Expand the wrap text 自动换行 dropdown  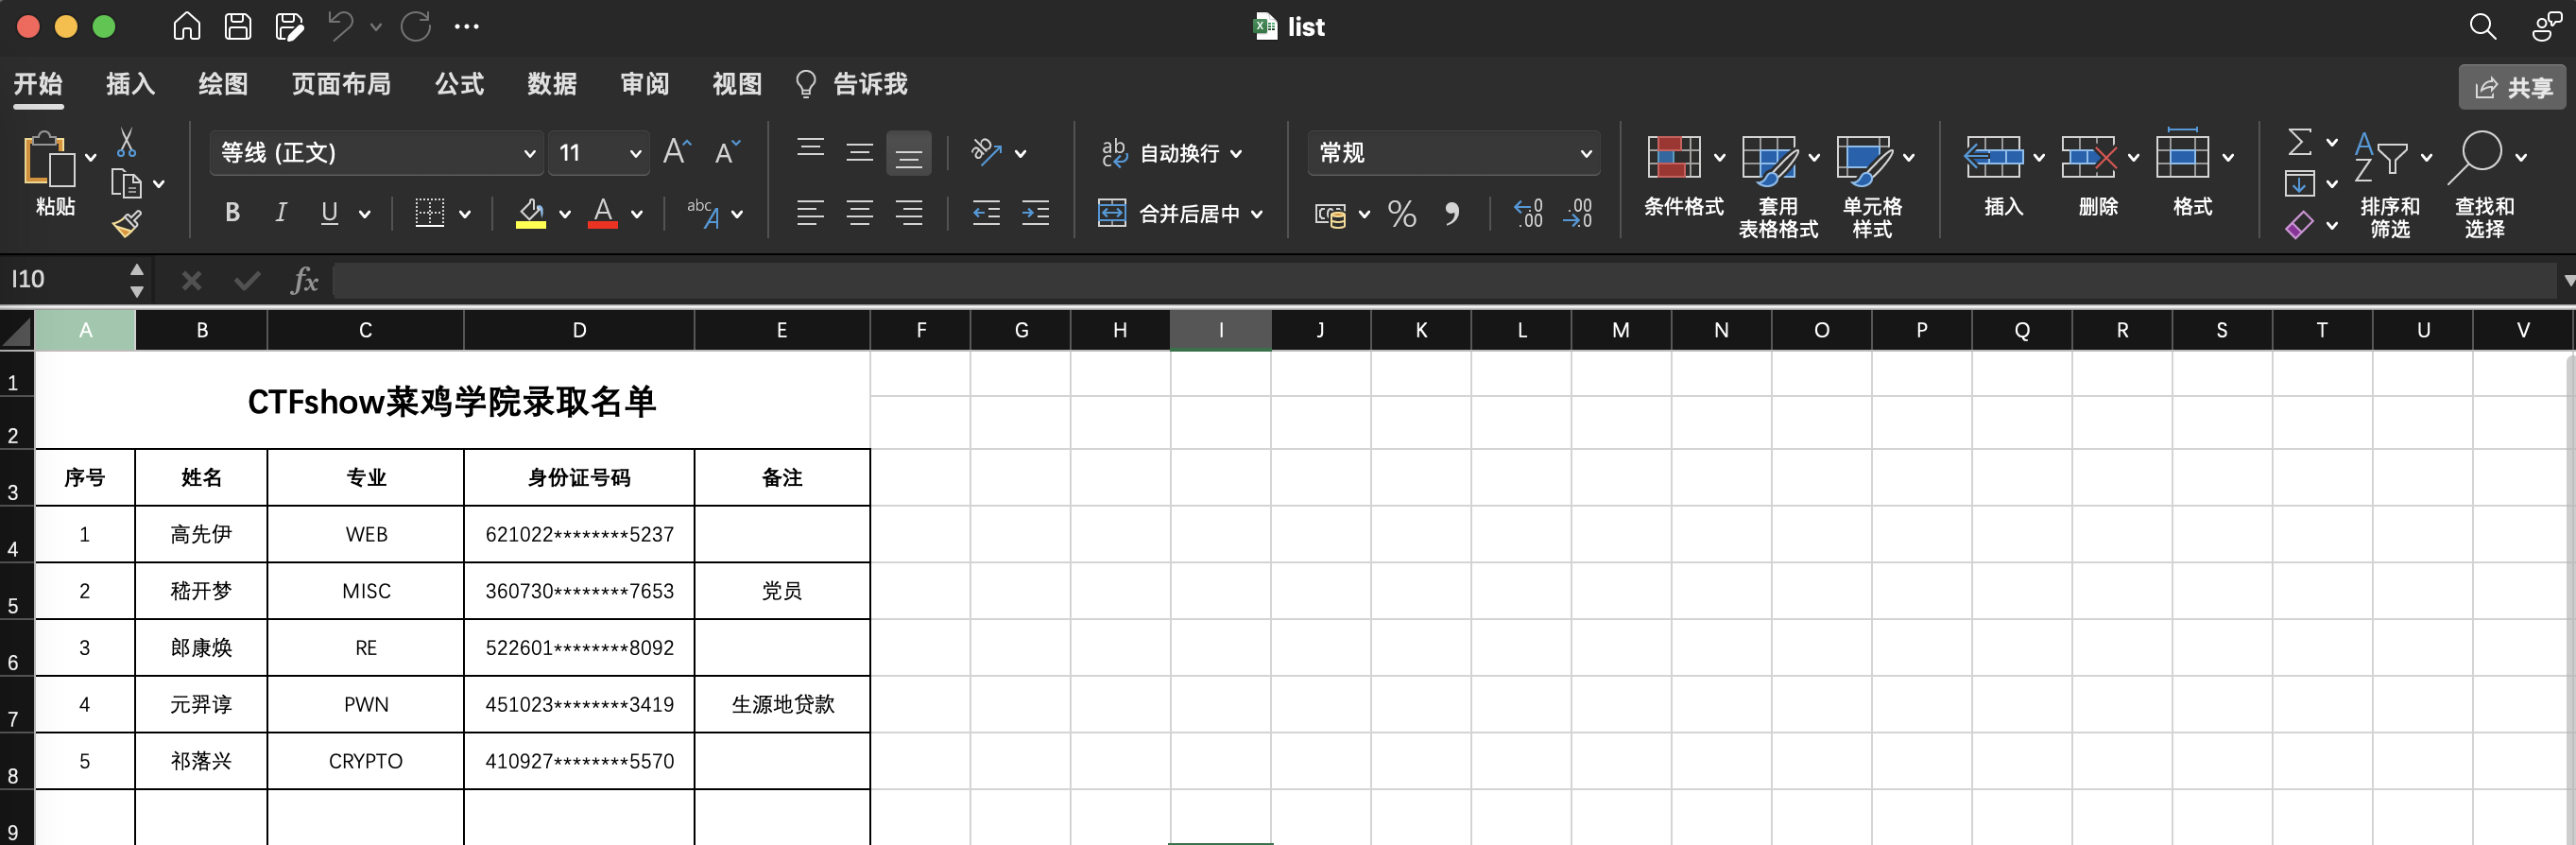1237,154
